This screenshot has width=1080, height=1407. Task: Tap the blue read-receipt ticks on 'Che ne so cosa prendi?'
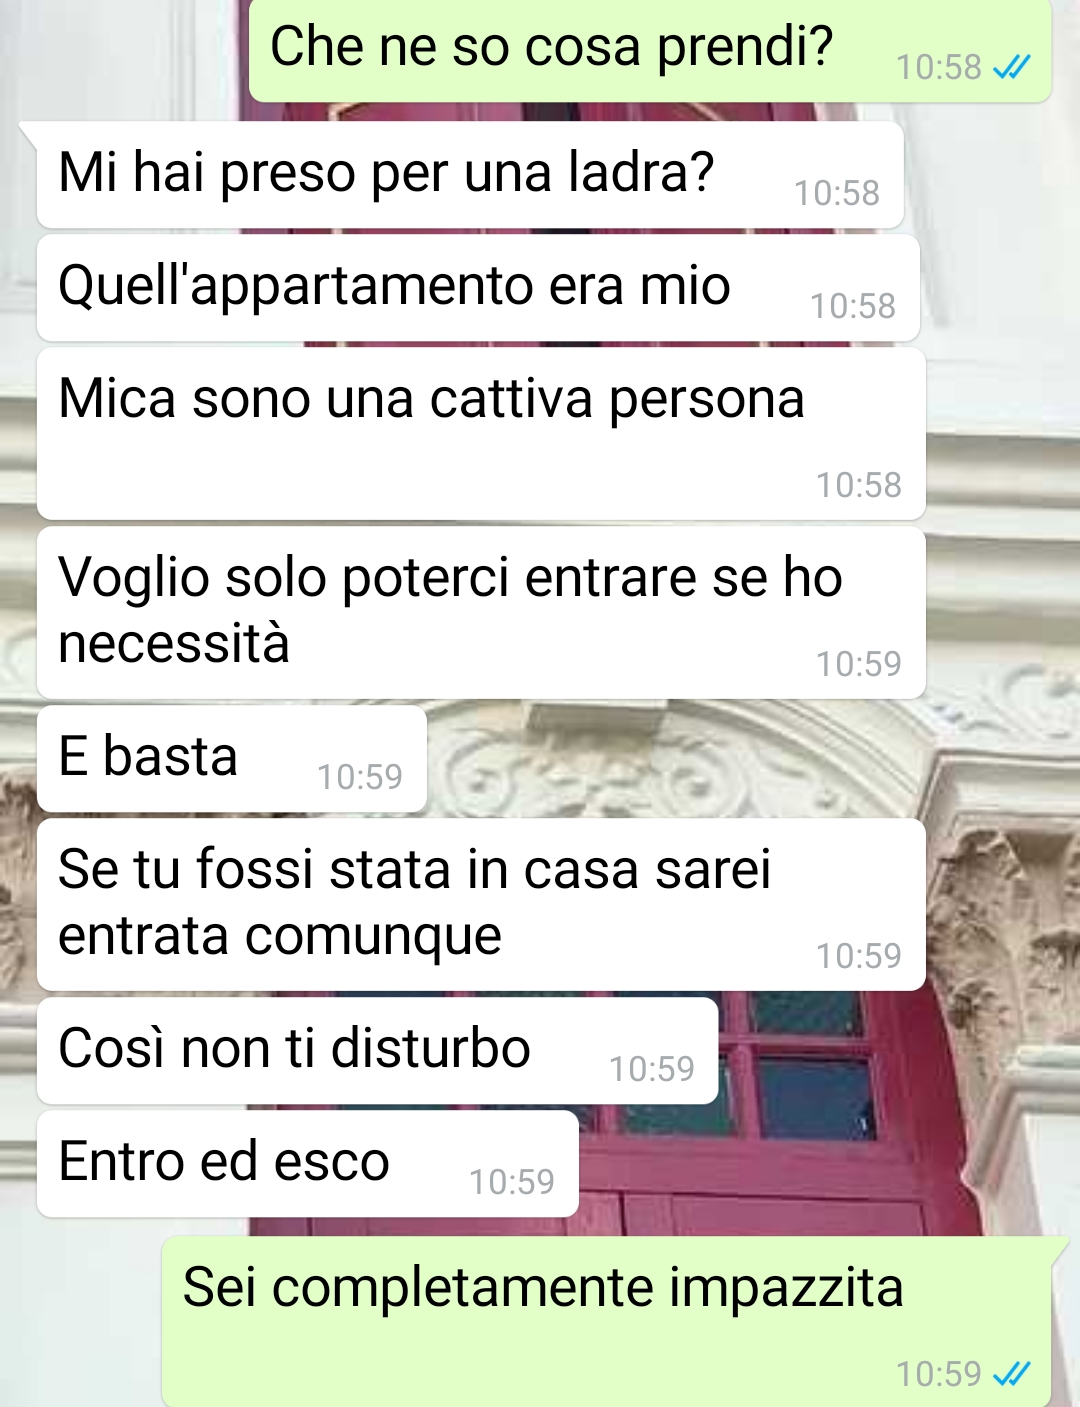1011,67
